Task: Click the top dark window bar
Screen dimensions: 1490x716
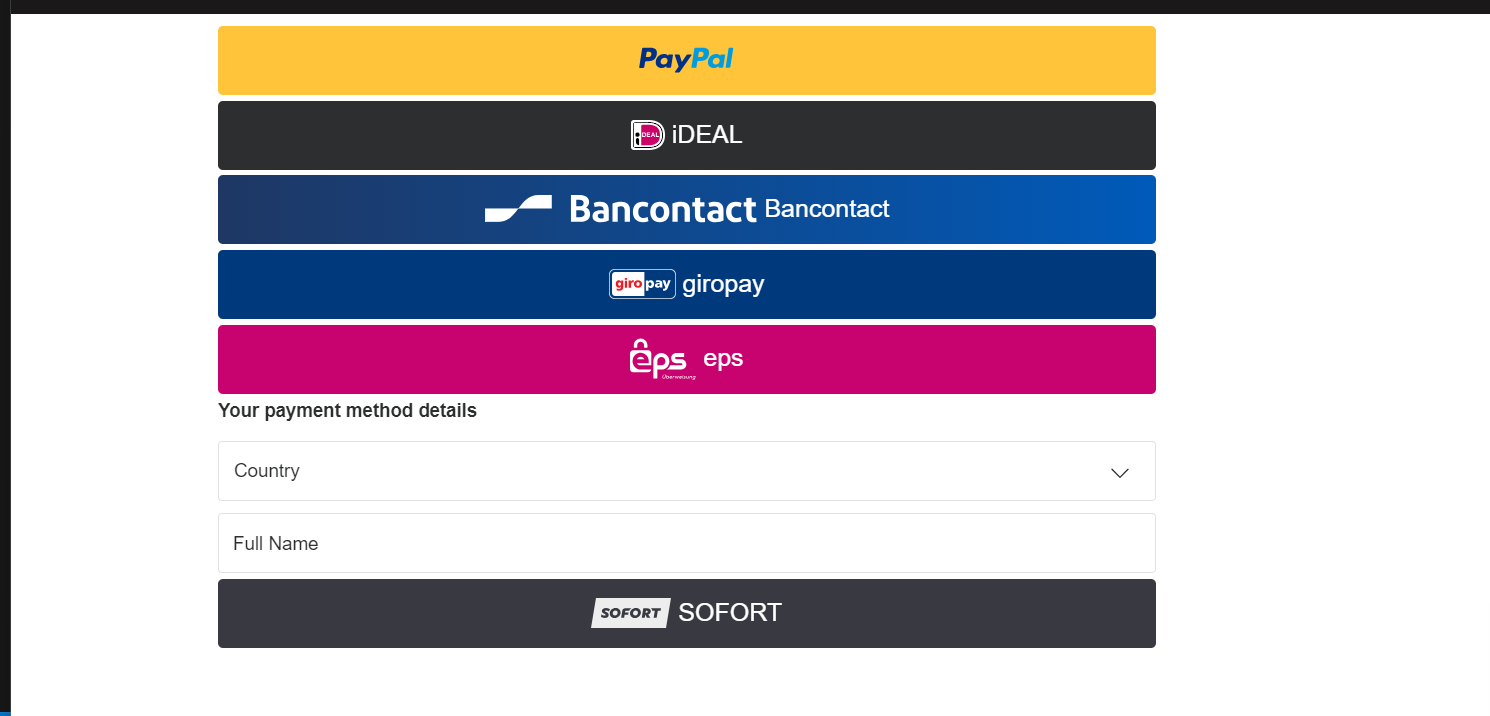Action: (x=745, y=6)
